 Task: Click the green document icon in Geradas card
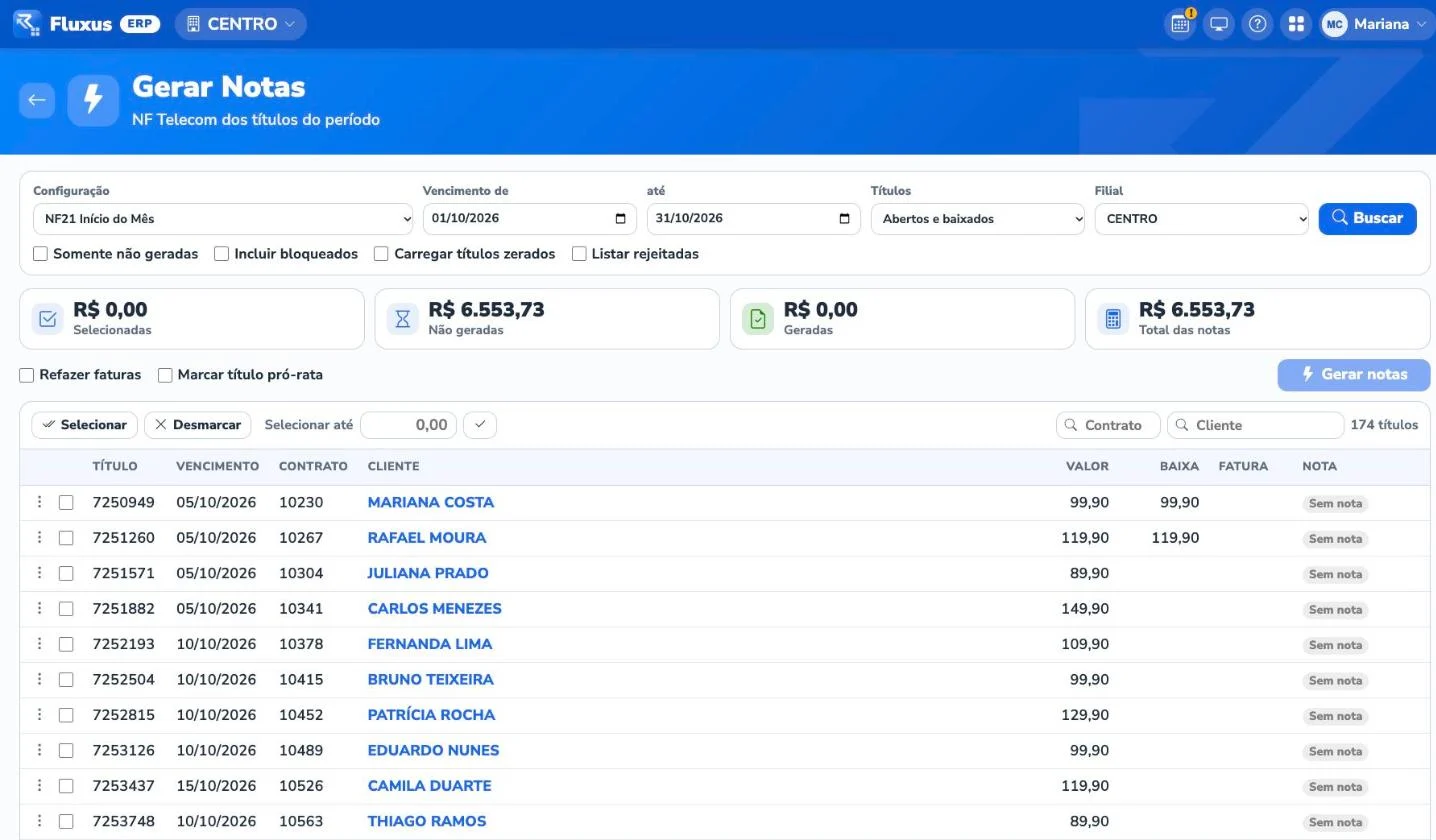click(x=758, y=319)
